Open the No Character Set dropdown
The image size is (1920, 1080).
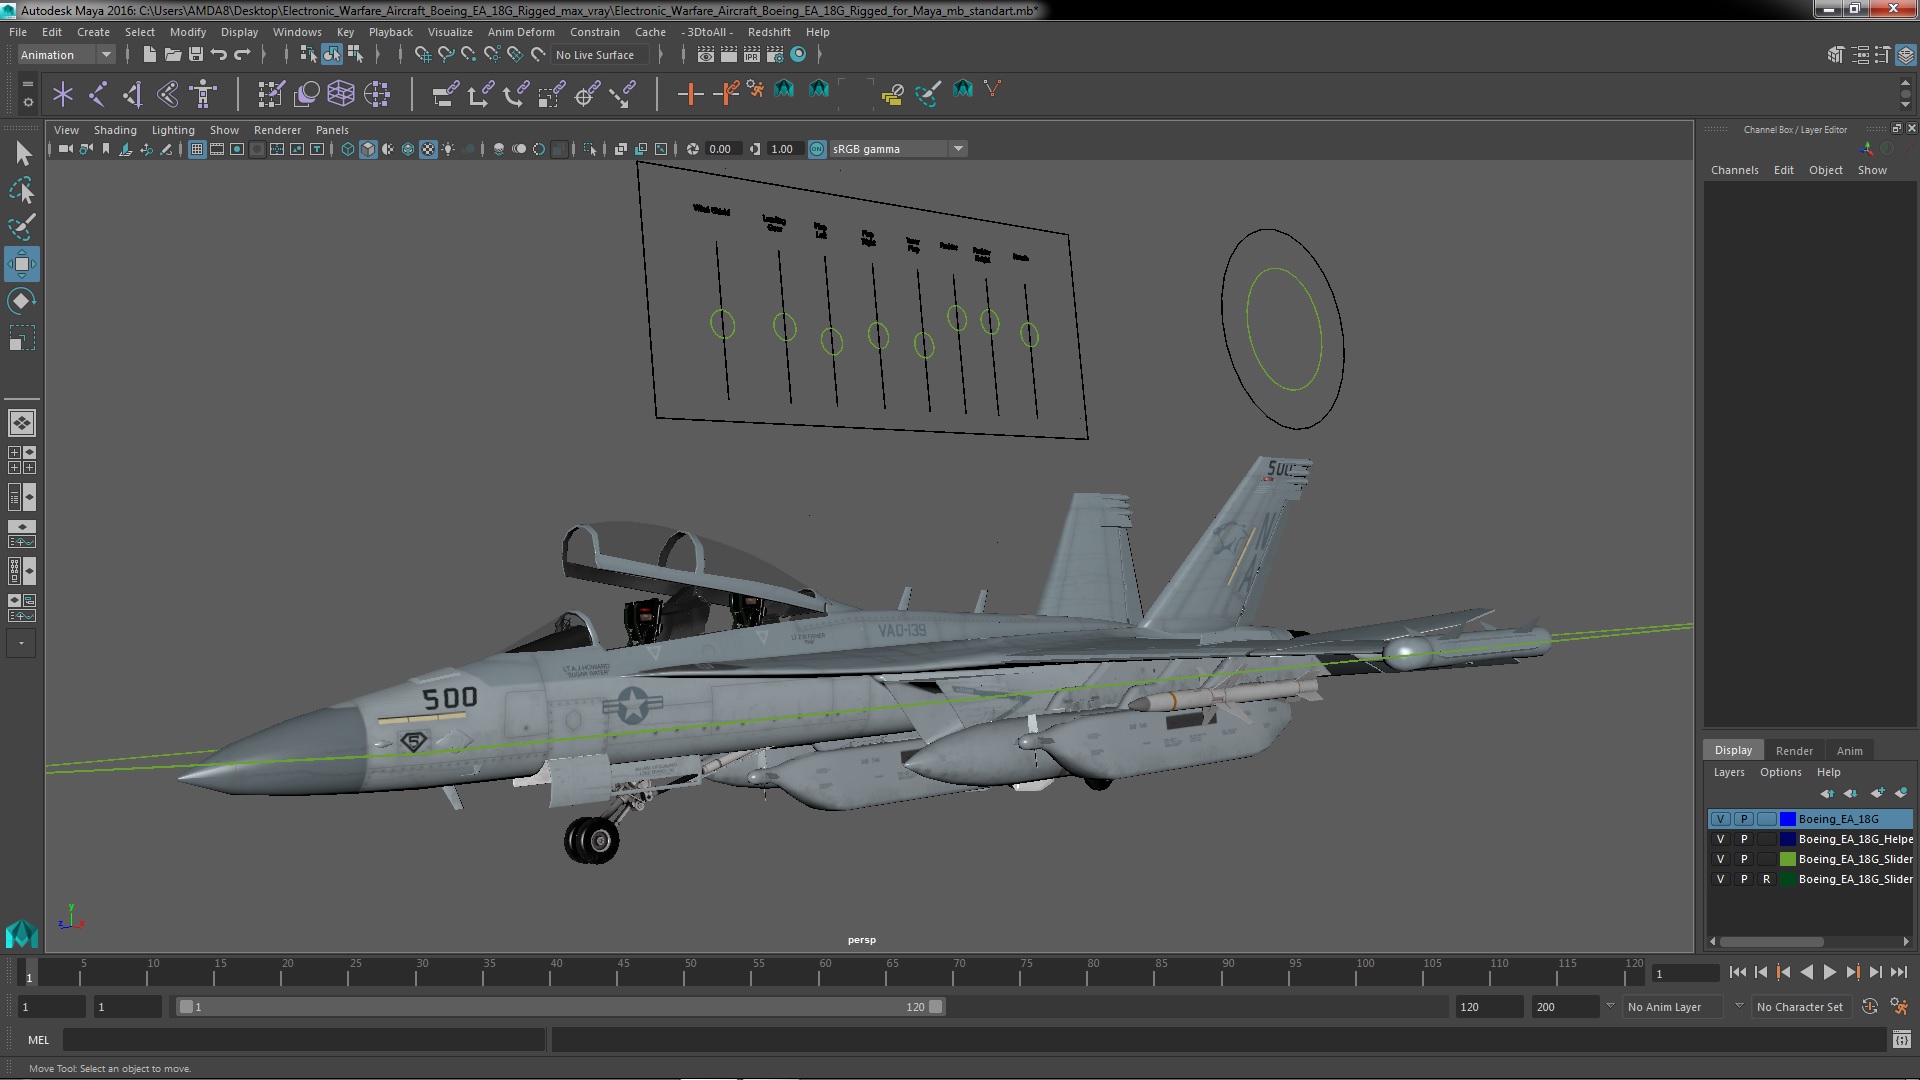[x=1803, y=1007]
